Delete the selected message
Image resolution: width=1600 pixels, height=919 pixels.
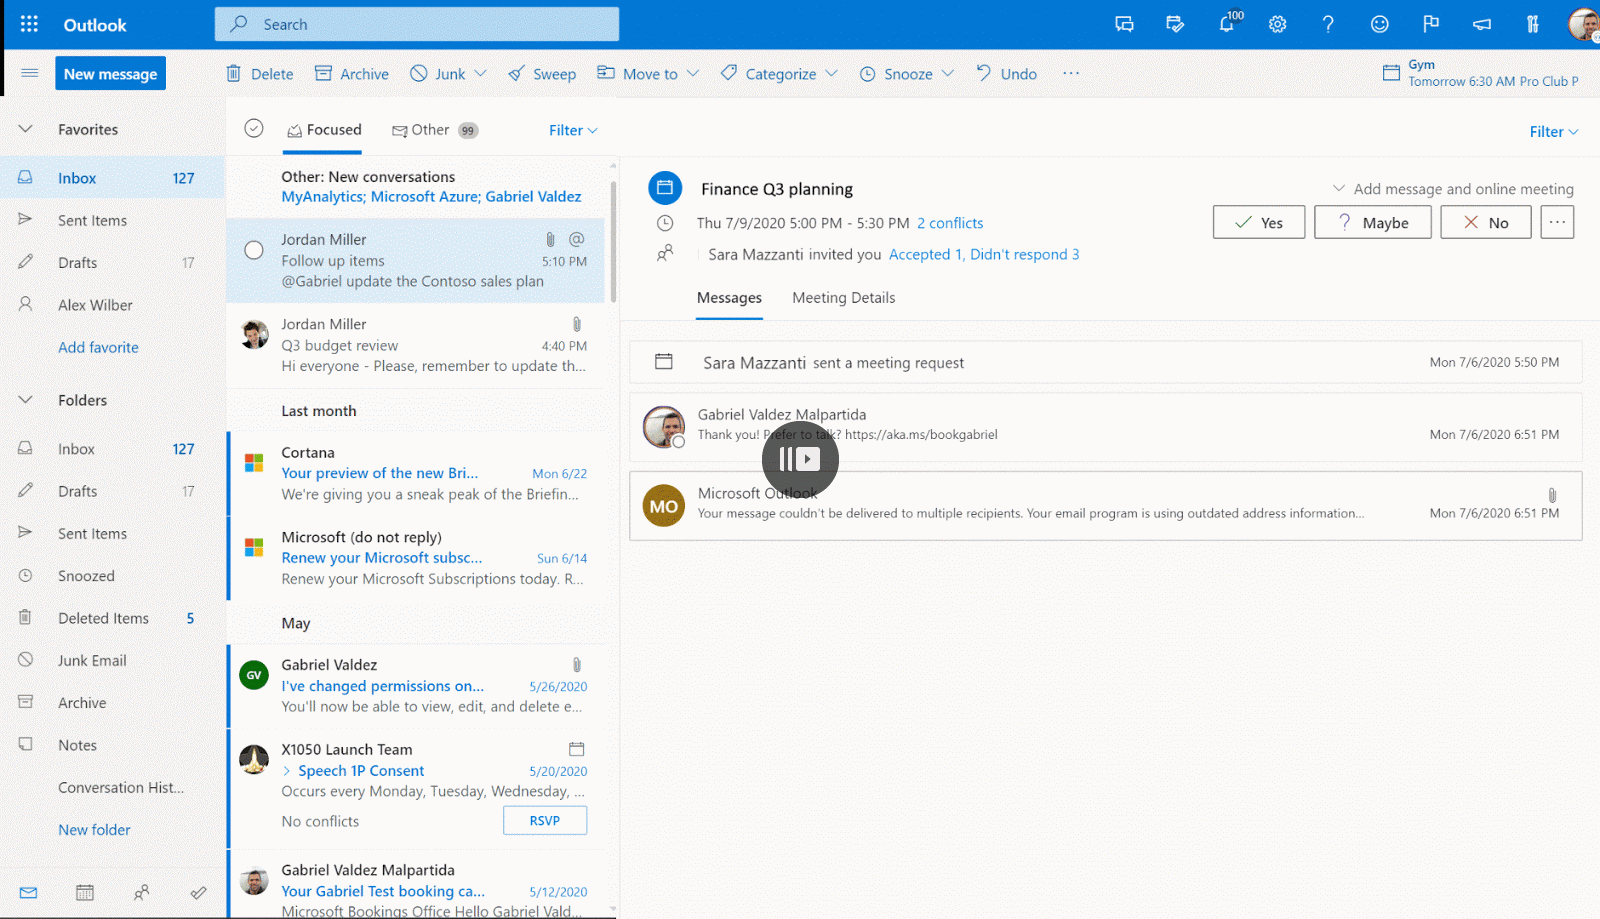(x=260, y=74)
